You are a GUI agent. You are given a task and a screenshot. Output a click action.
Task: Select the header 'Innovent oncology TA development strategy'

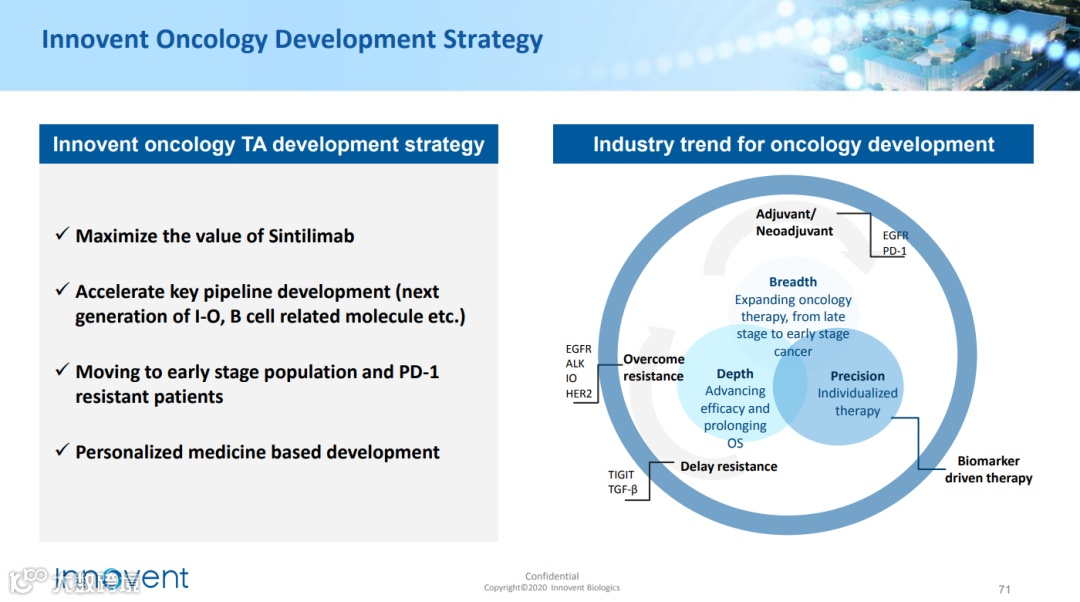(x=269, y=144)
